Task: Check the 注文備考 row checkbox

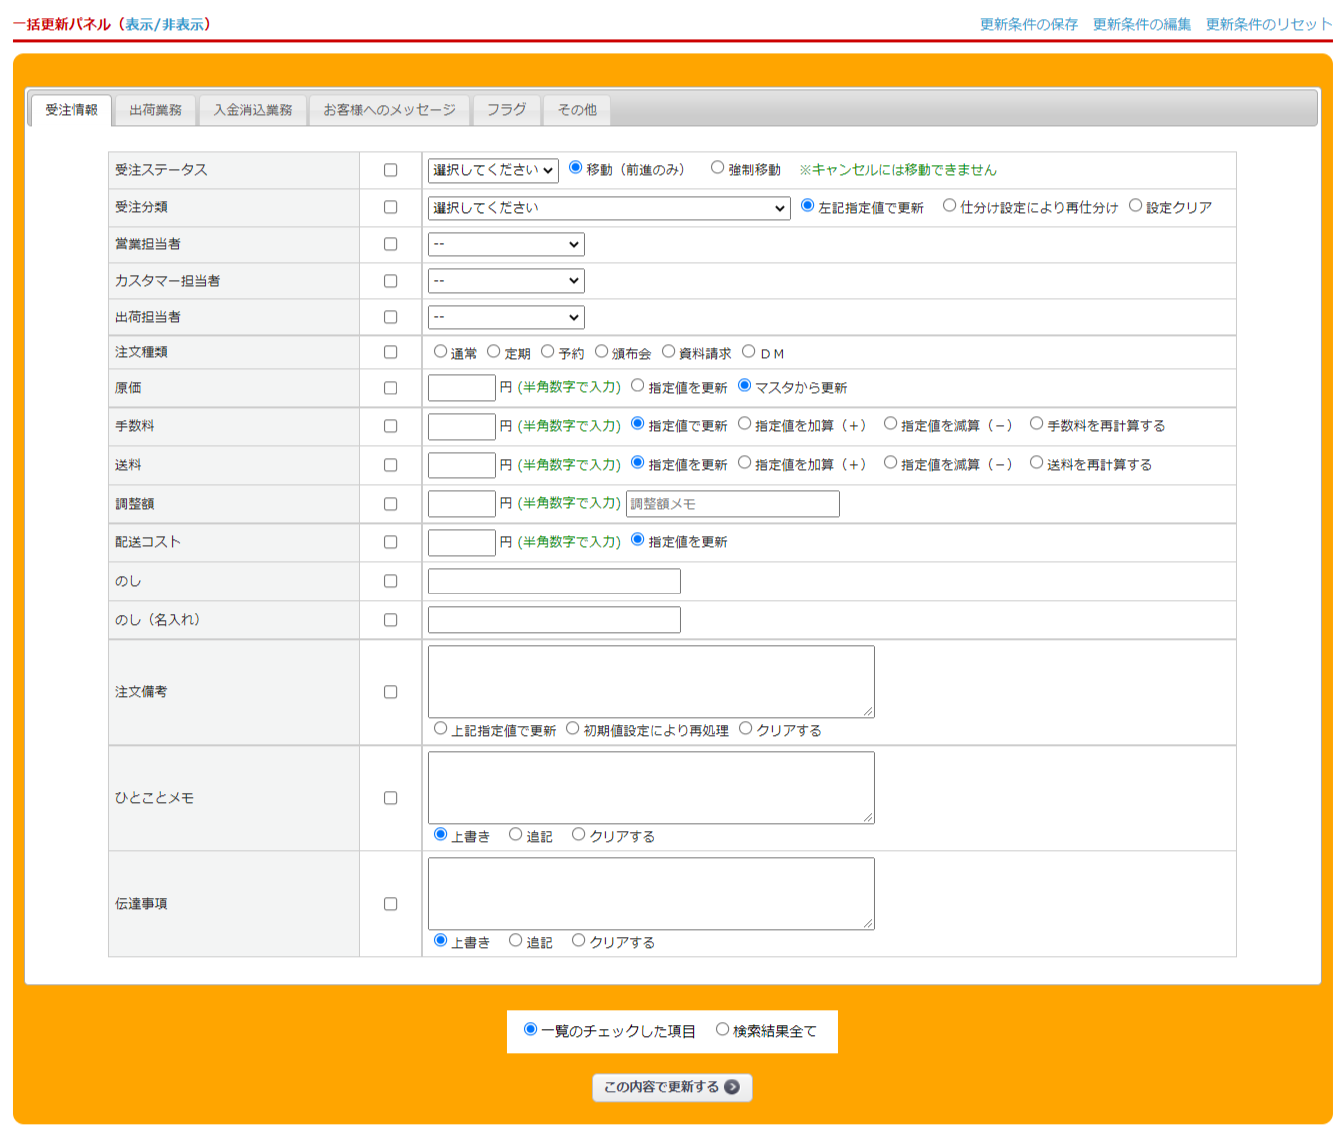Action: pyautogui.click(x=391, y=692)
